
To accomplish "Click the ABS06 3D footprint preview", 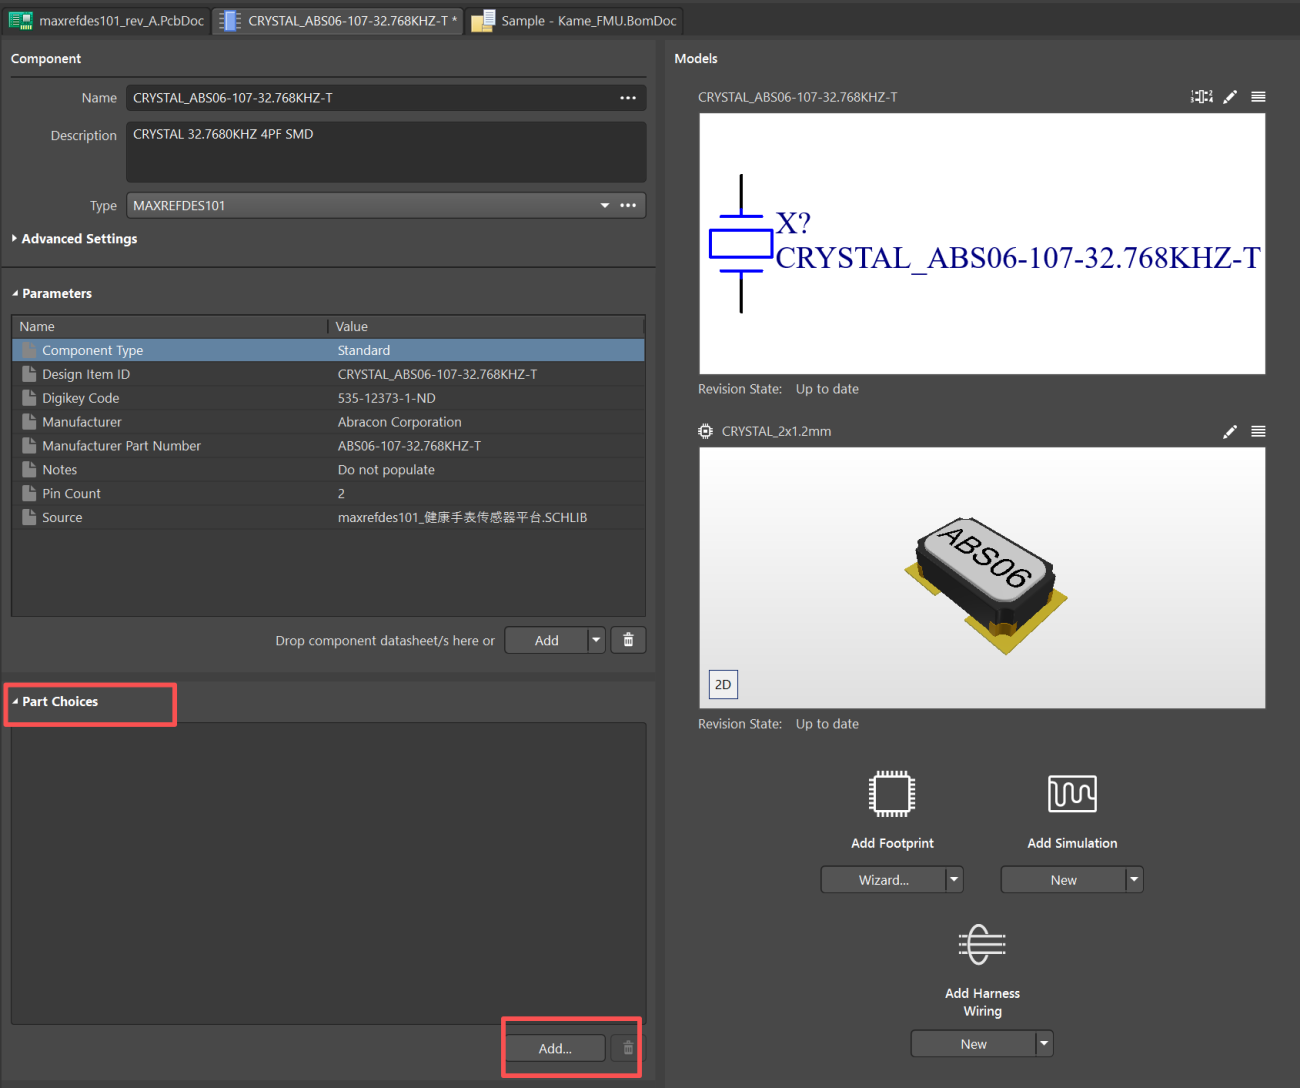I will click(982, 578).
